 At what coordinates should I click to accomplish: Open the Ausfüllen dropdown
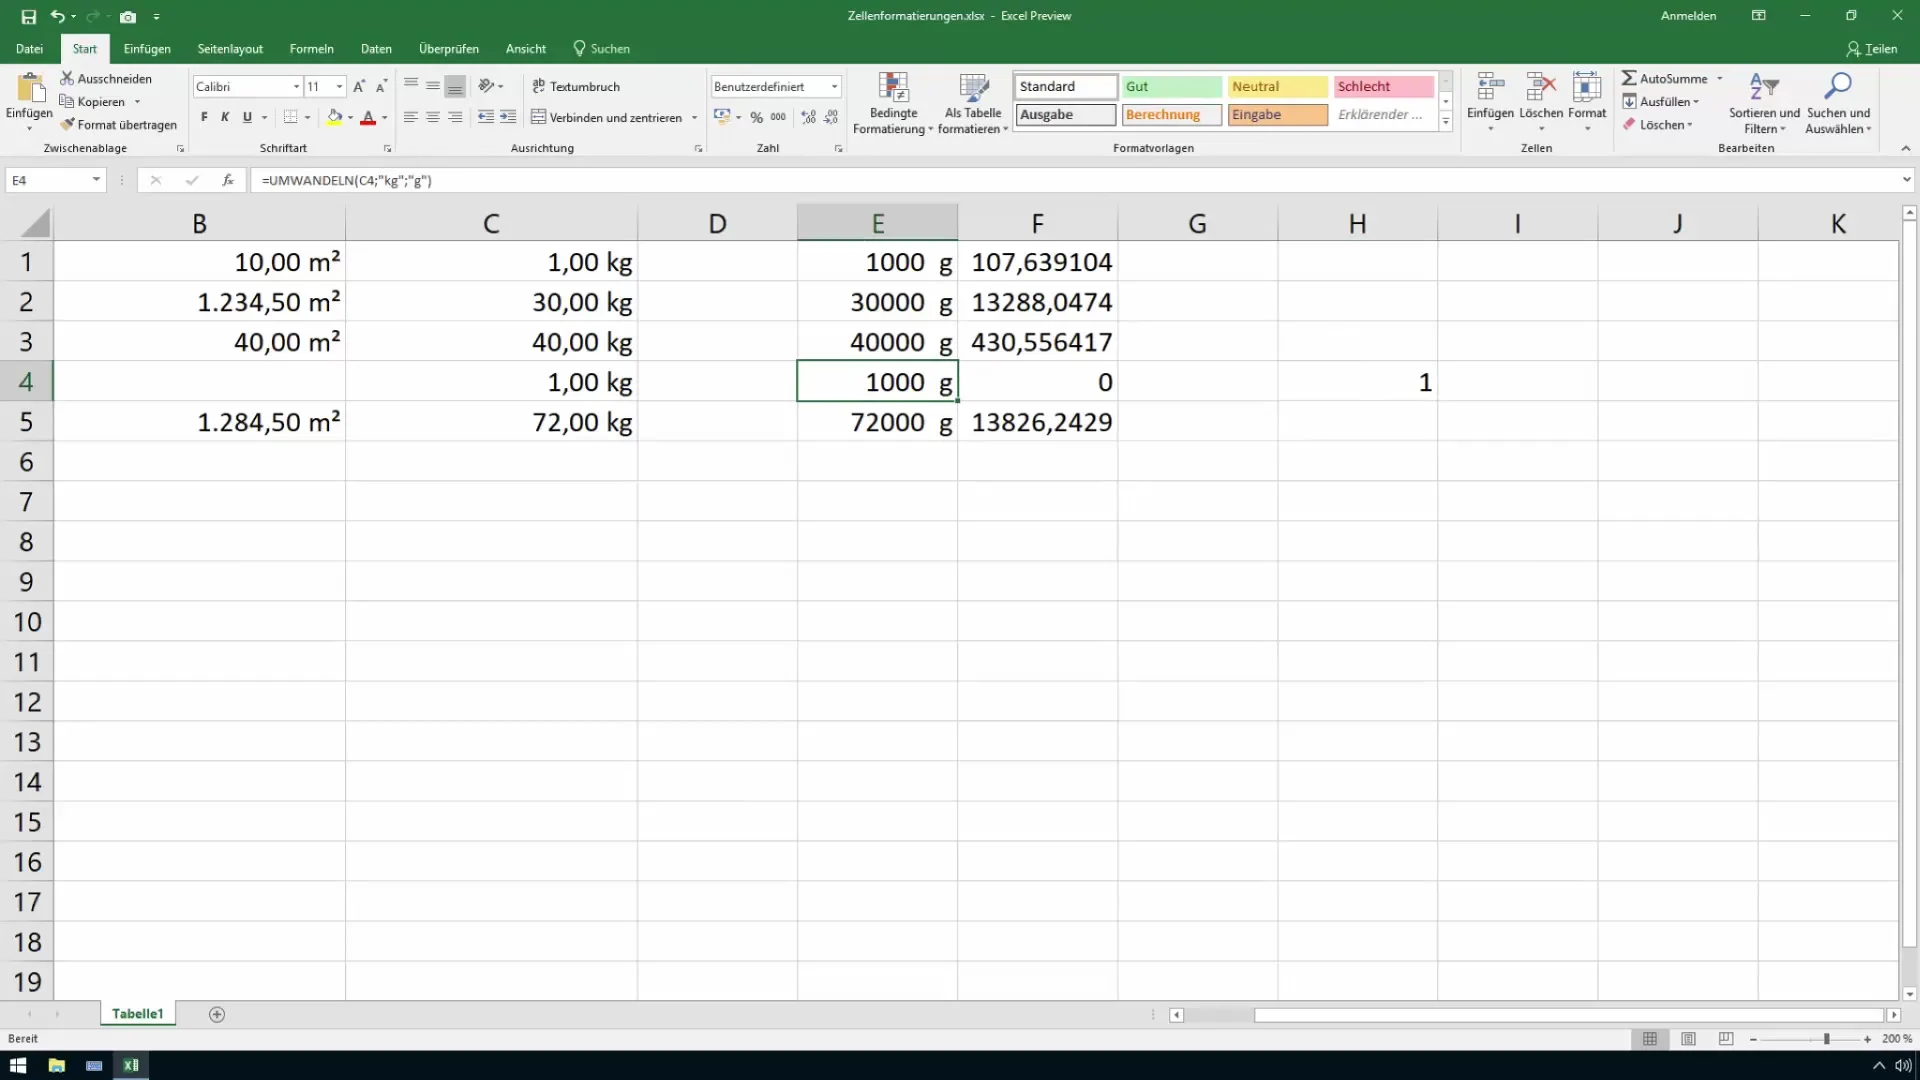tap(1661, 102)
